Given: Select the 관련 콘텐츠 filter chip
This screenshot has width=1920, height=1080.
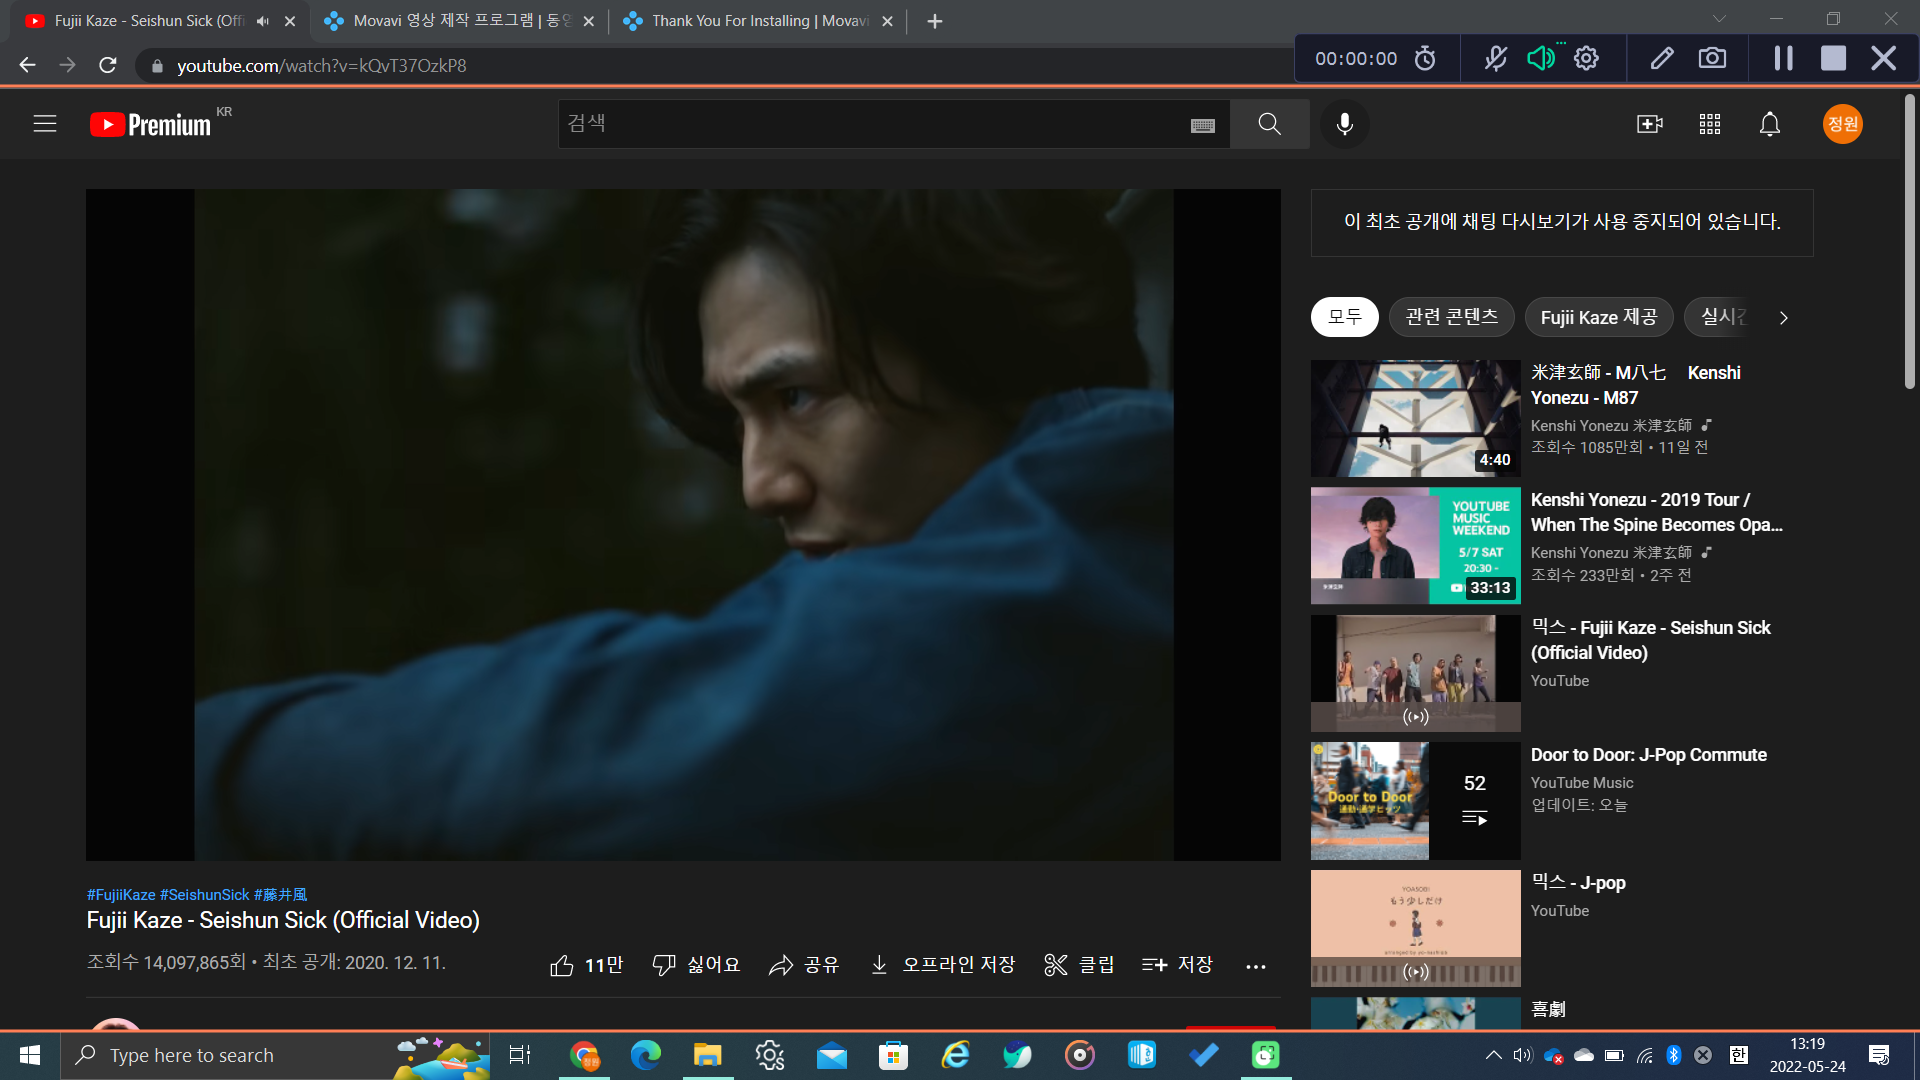Looking at the screenshot, I should tap(1451, 317).
